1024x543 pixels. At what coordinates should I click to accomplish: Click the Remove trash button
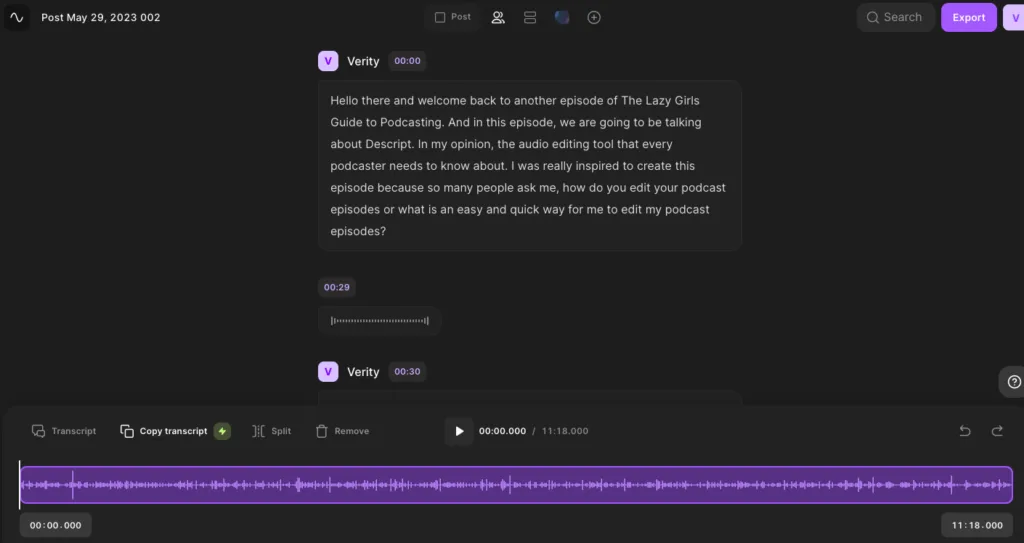tap(342, 431)
